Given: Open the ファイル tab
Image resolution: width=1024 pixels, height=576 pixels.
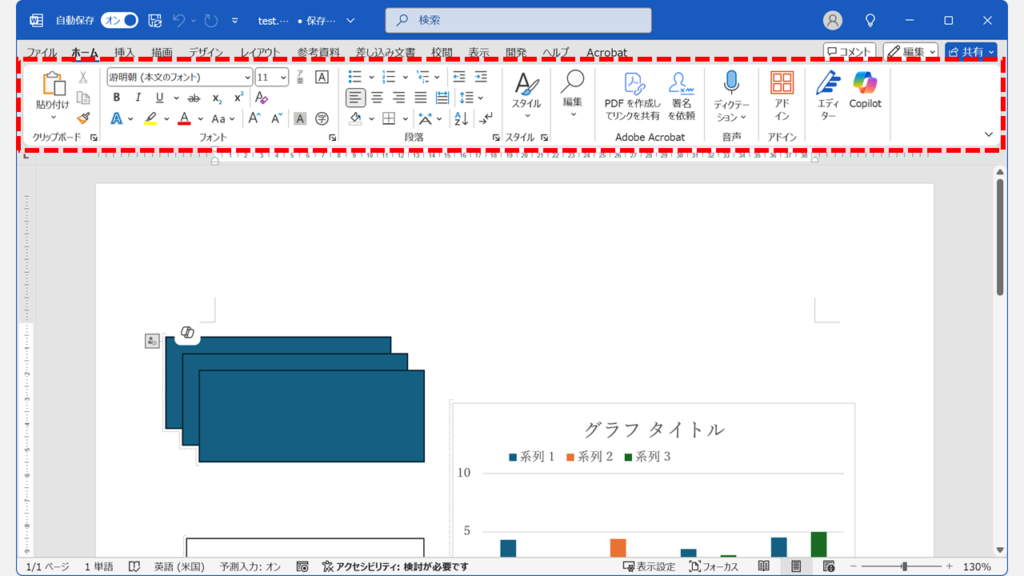Looking at the screenshot, I should click(42, 52).
